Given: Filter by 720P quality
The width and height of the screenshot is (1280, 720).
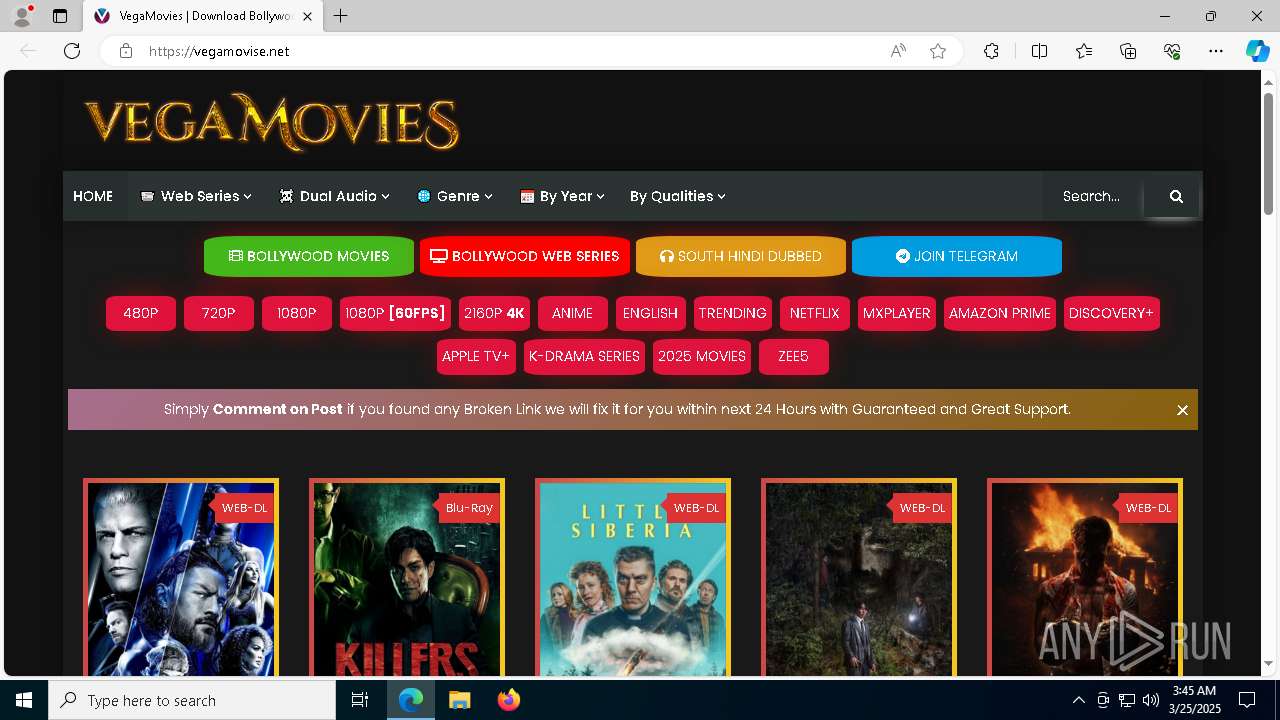Looking at the screenshot, I should coord(219,313).
